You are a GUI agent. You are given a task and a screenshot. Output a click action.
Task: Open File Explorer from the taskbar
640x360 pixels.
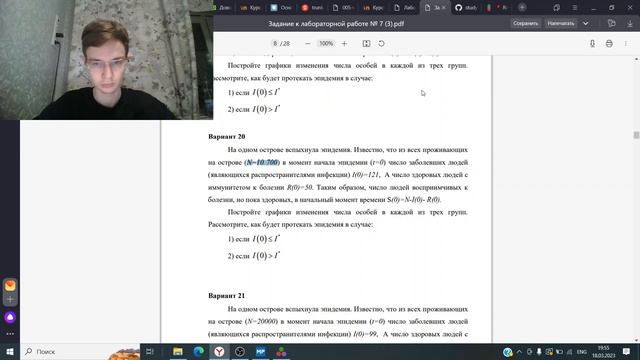(178, 351)
